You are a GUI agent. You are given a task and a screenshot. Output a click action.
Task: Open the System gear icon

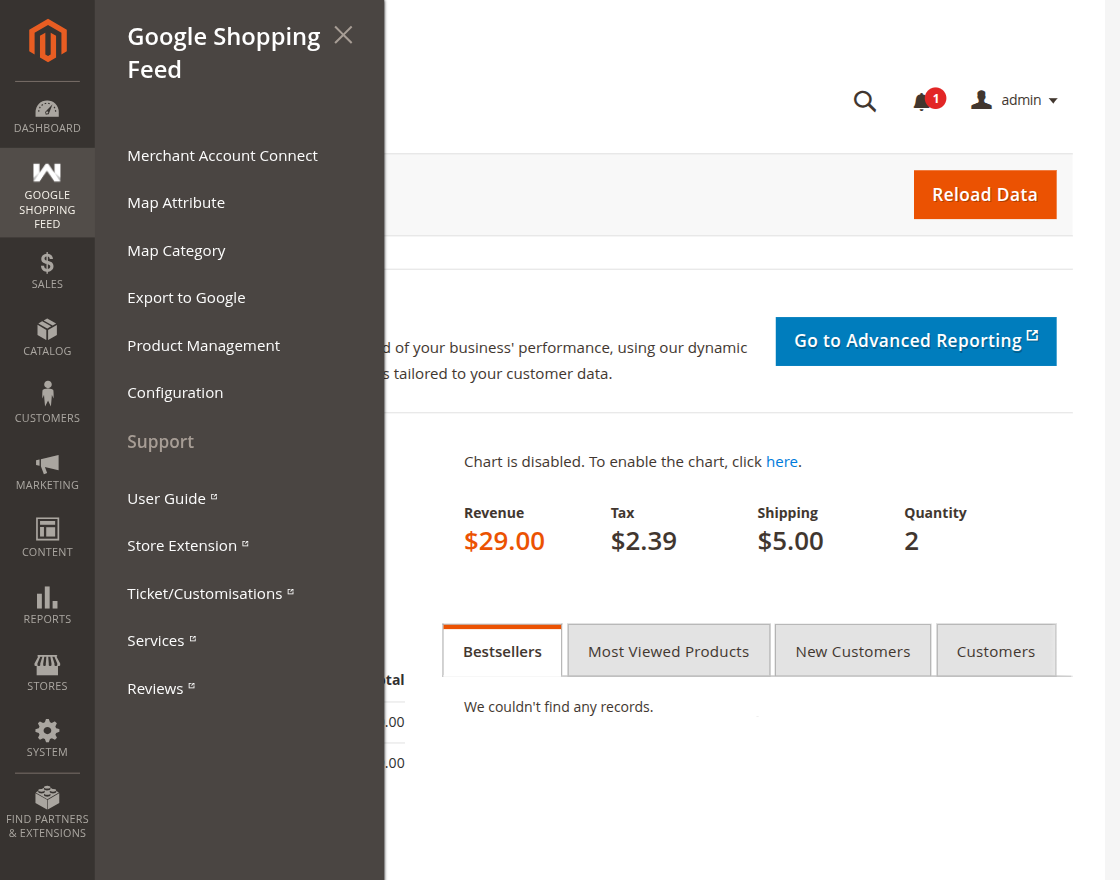click(47, 731)
